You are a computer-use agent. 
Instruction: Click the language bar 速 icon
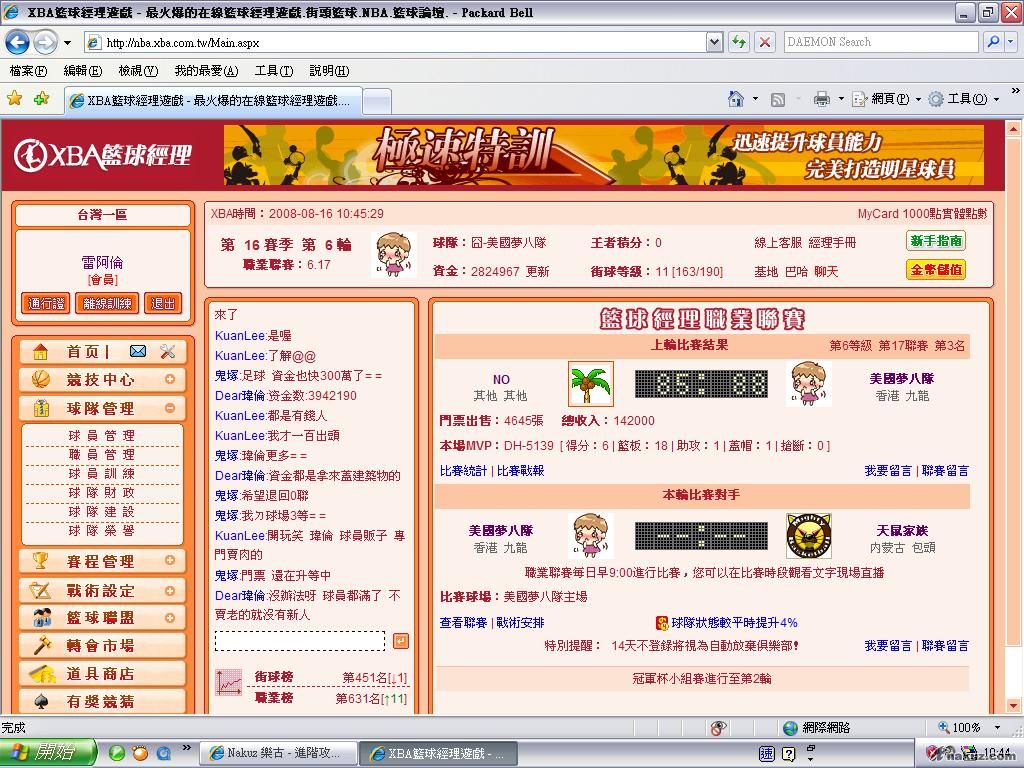click(767, 754)
